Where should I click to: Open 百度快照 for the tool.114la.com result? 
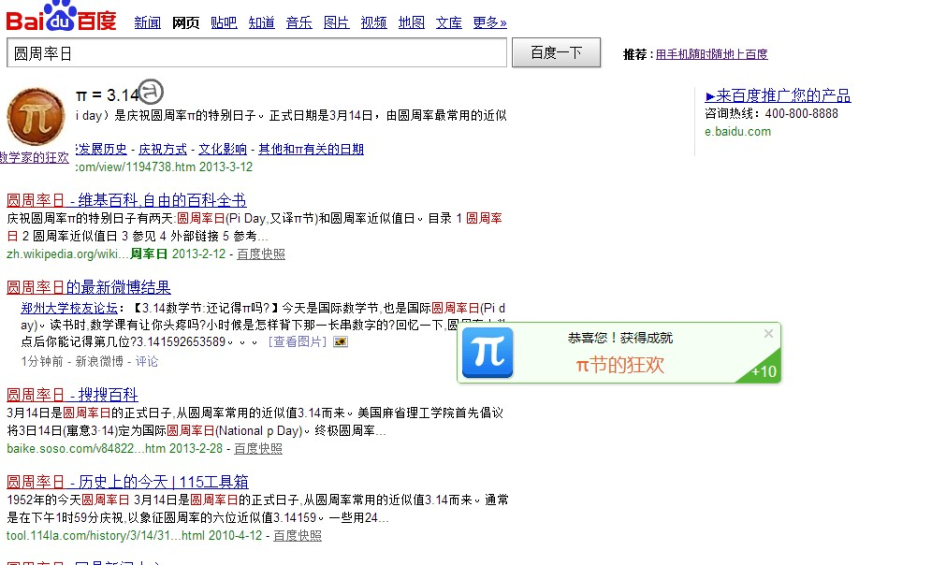coord(297,535)
